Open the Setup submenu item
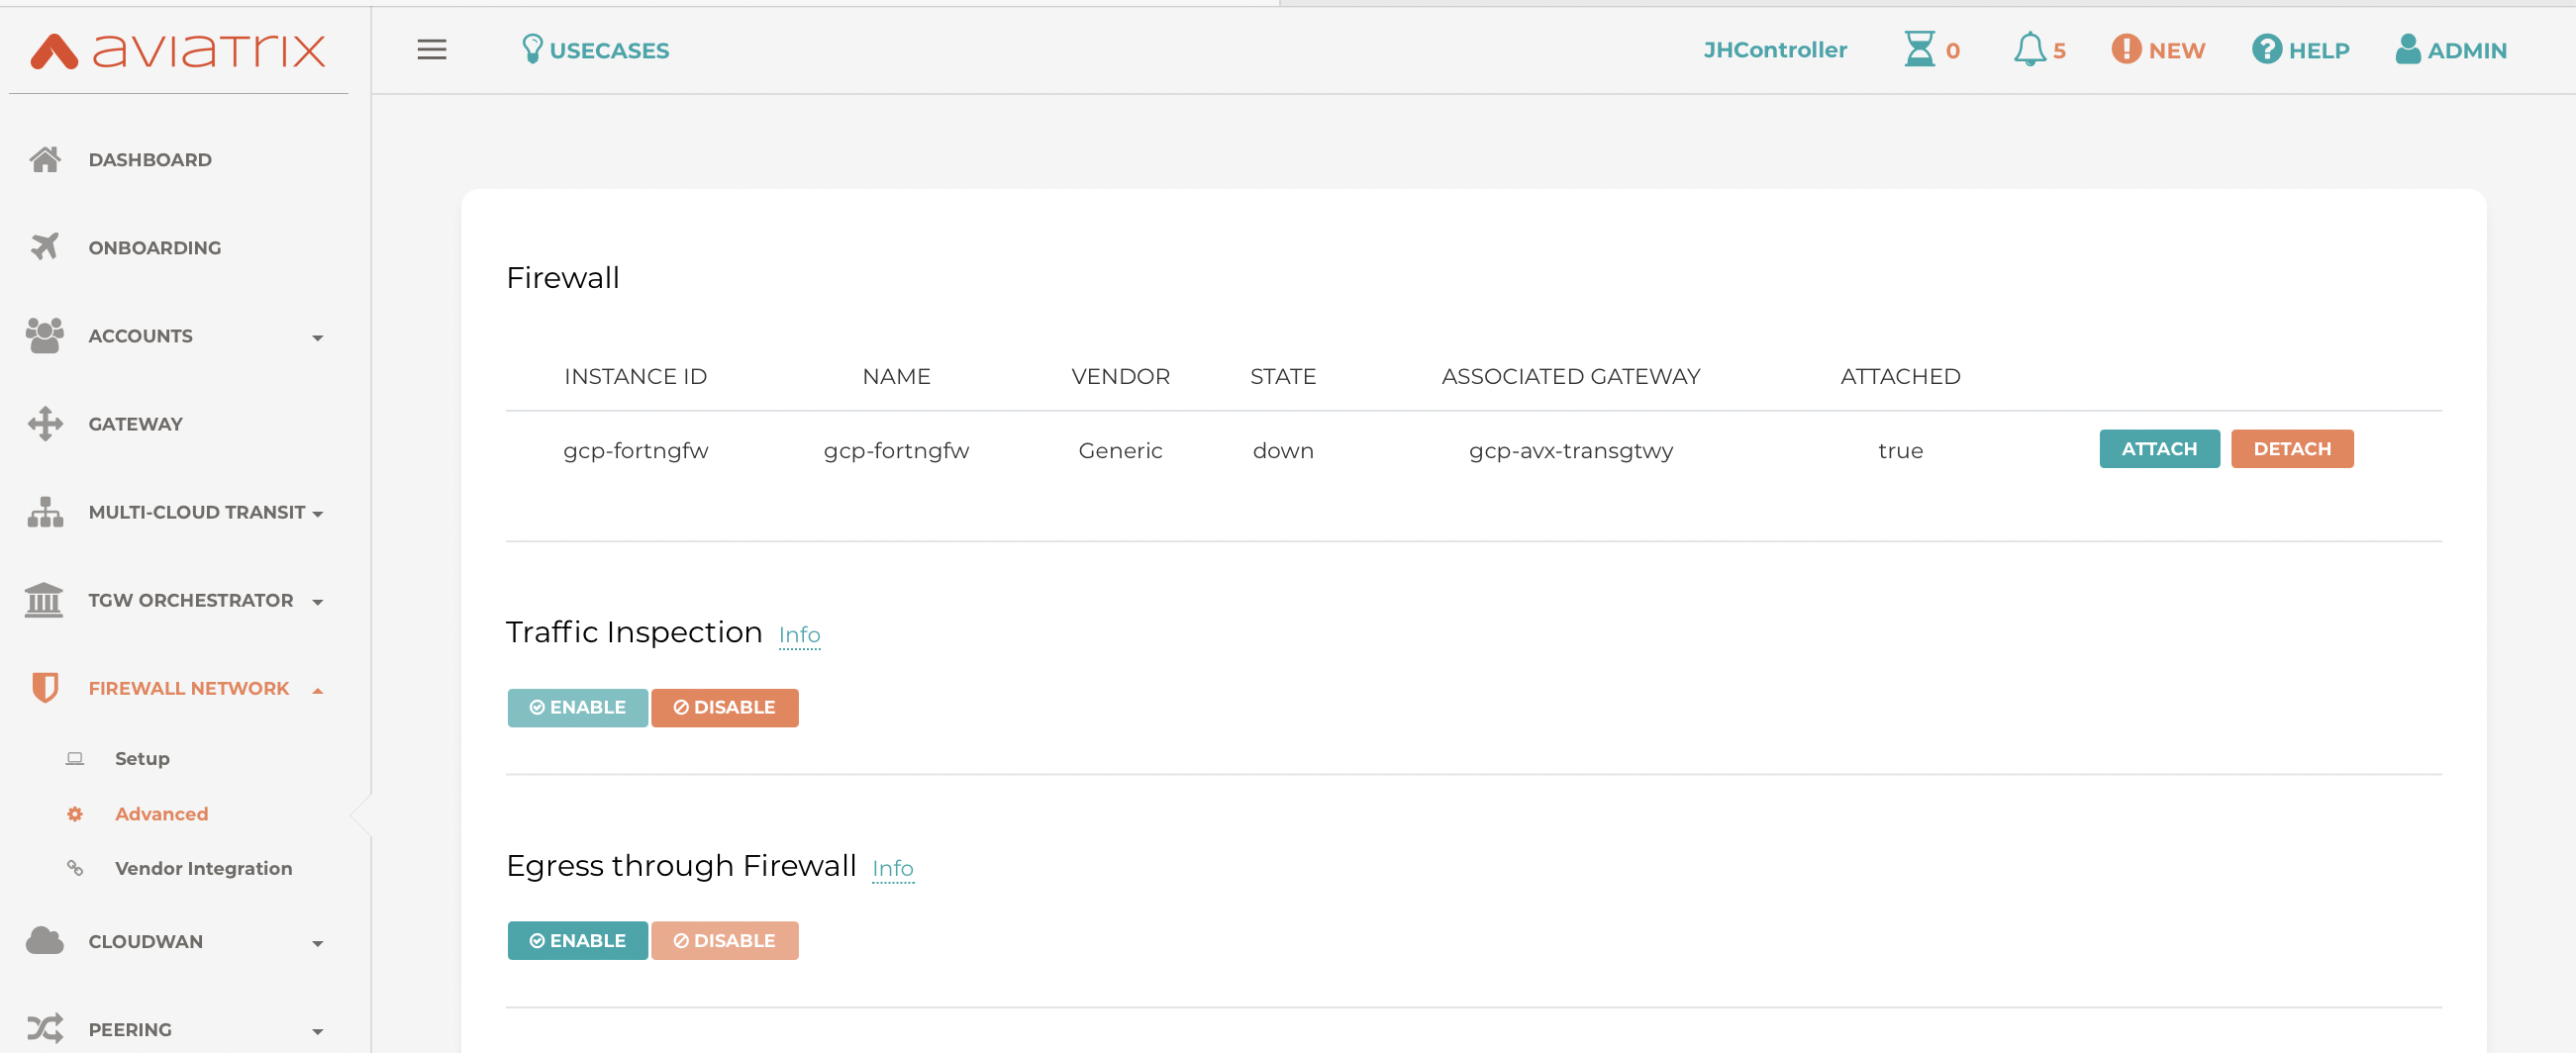Image resolution: width=2576 pixels, height=1053 pixels. (x=142, y=758)
